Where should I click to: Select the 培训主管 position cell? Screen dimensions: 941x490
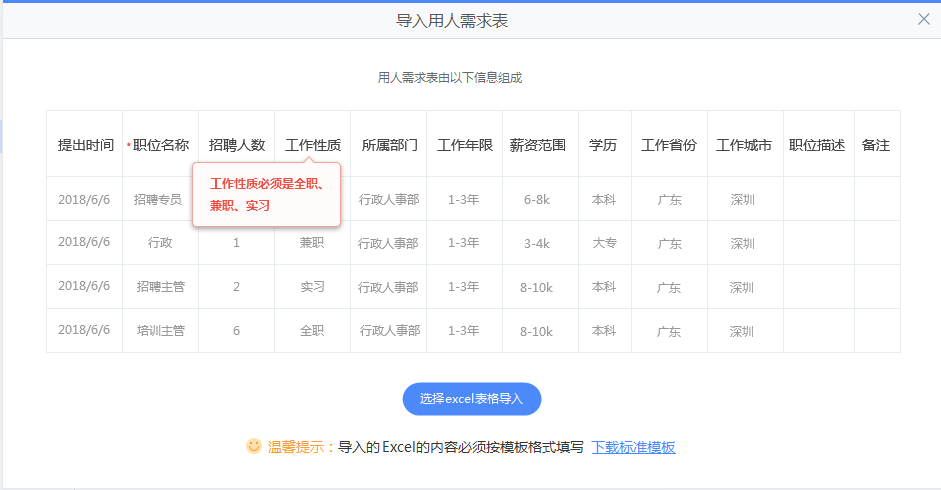pos(160,330)
